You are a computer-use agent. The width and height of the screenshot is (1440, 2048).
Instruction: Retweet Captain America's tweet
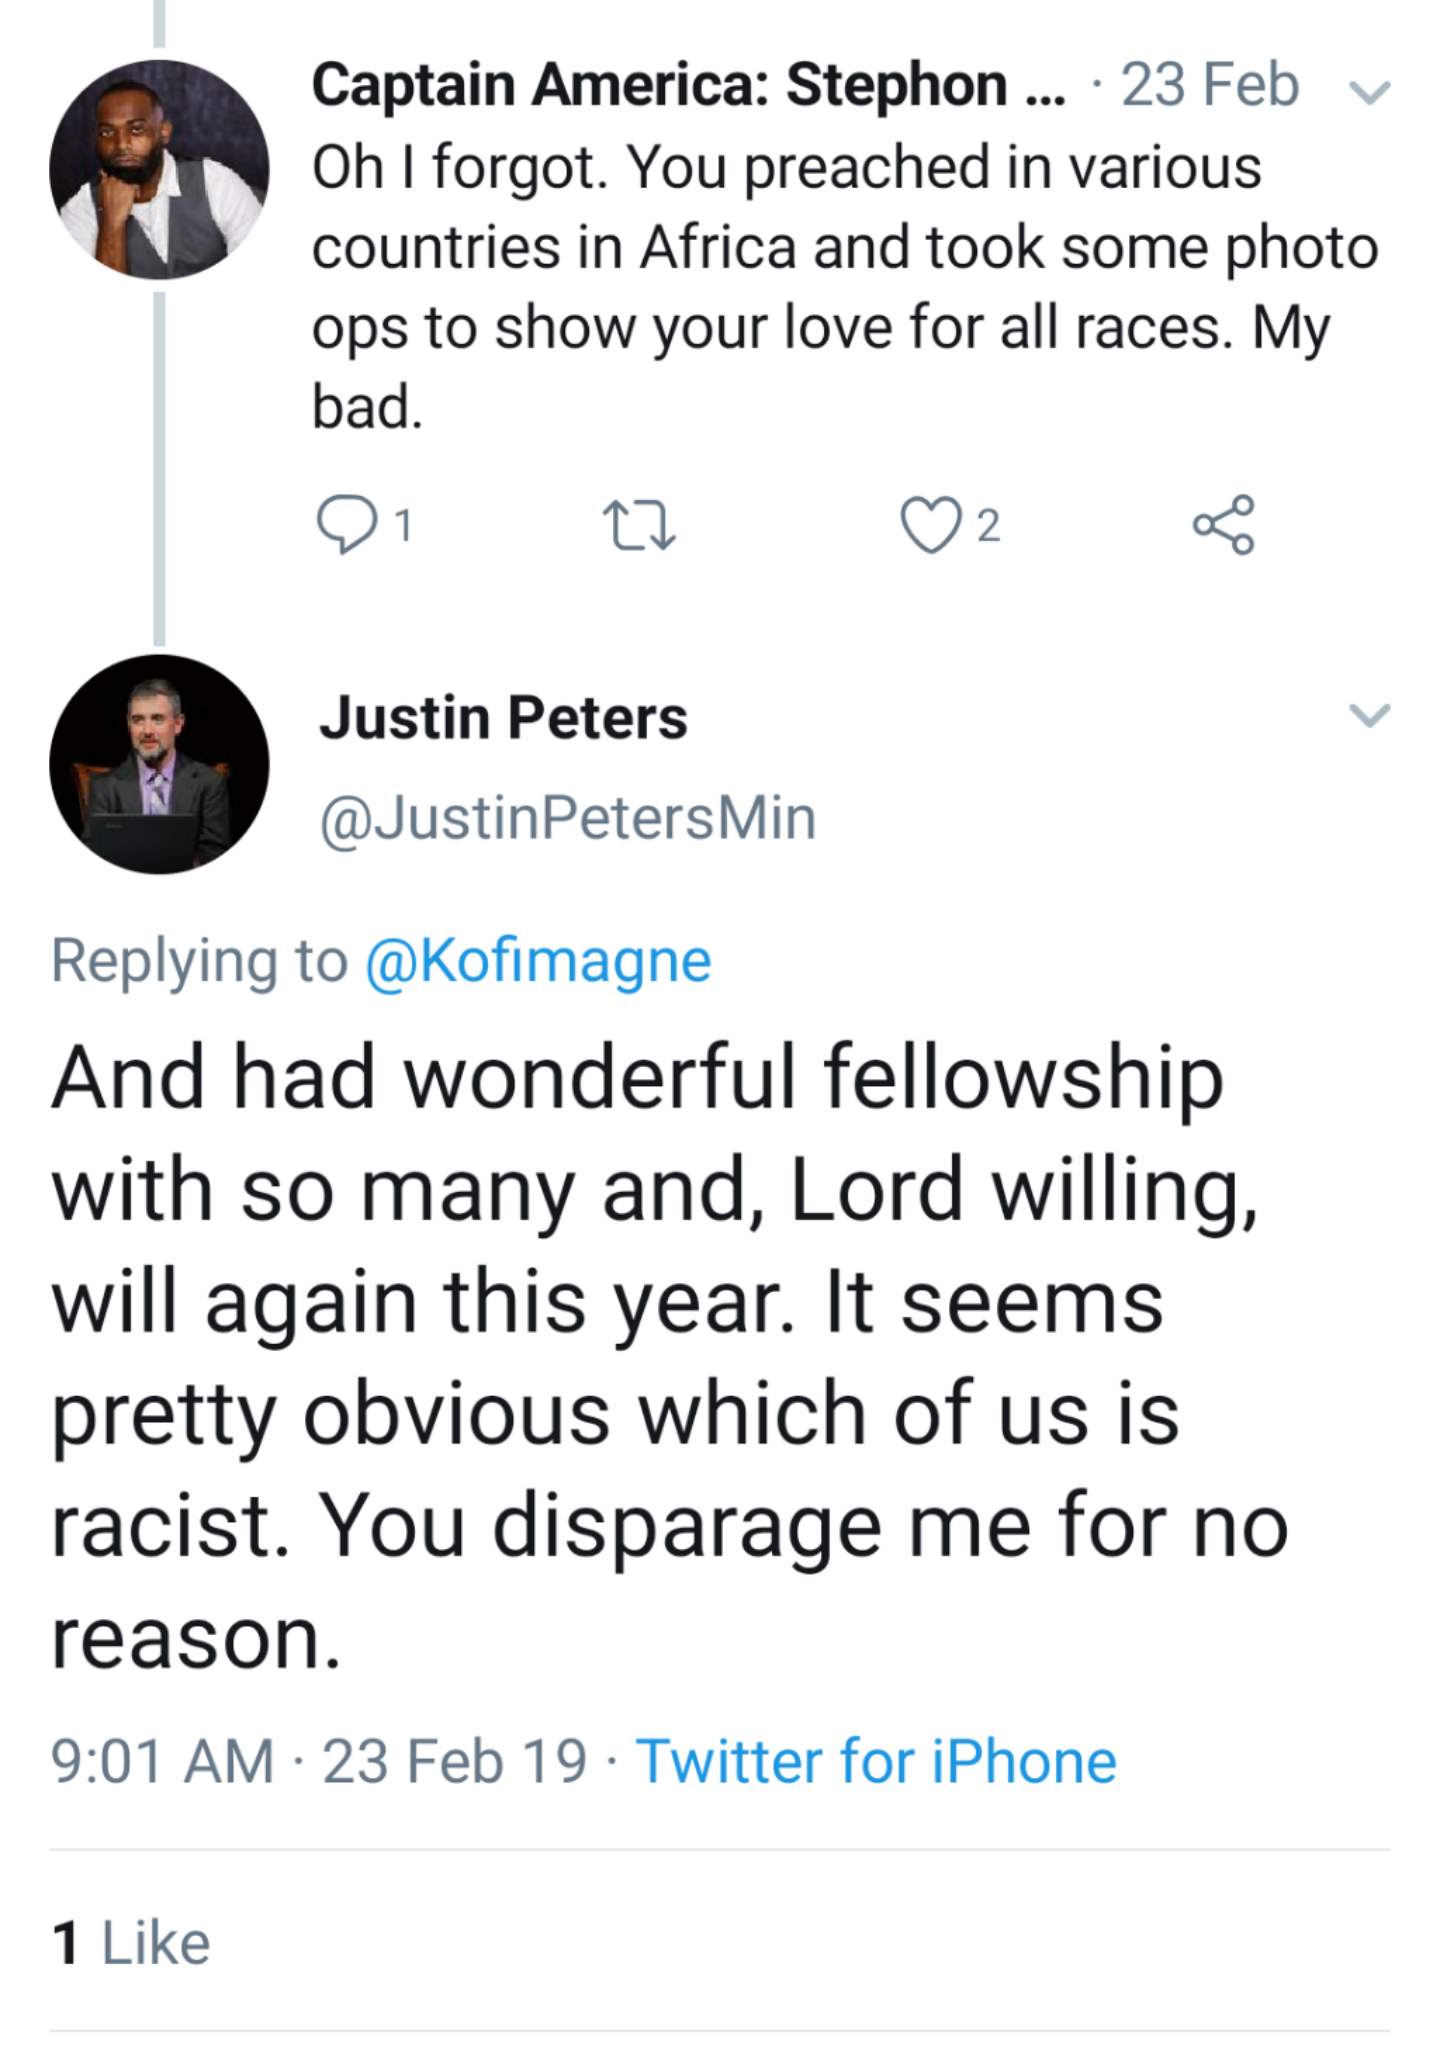pos(639,526)
